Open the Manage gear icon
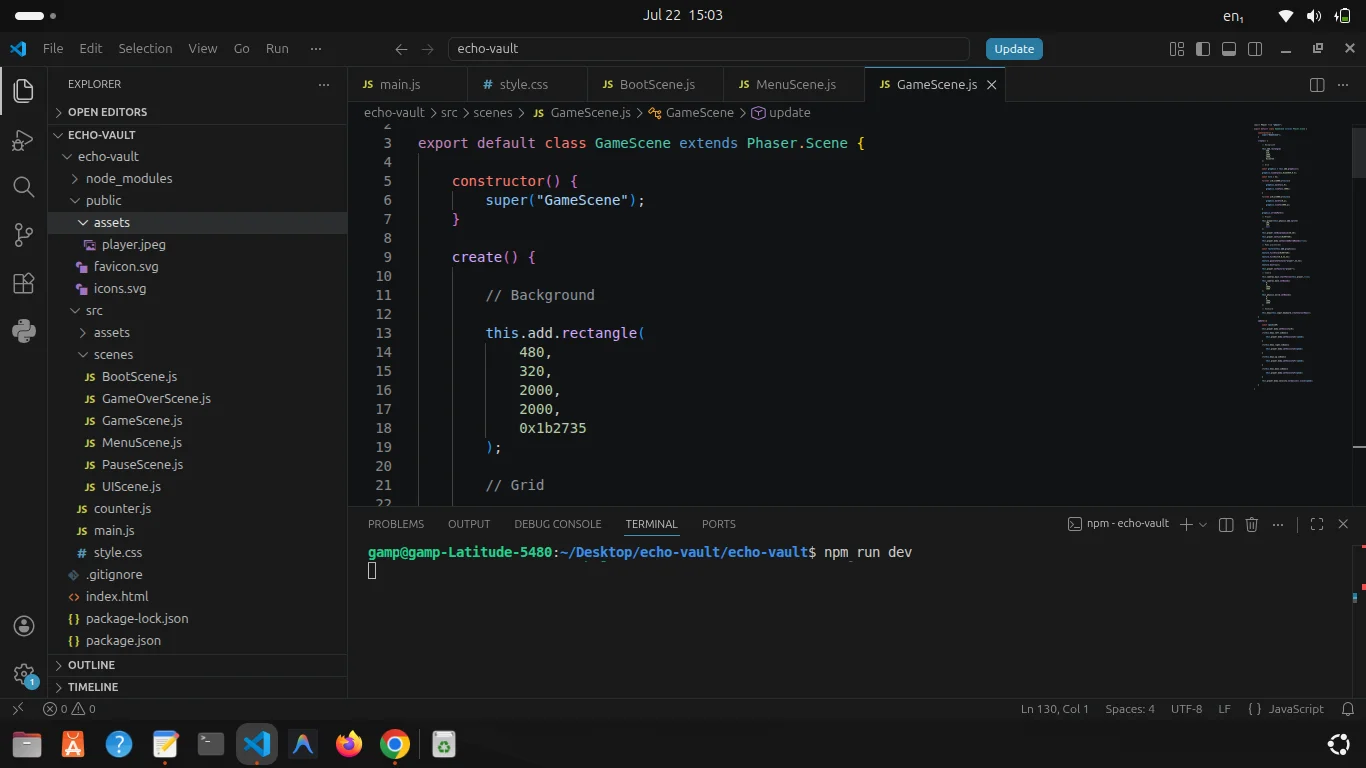This screenshot has width=1366, height=768. (x=24, y=674)
